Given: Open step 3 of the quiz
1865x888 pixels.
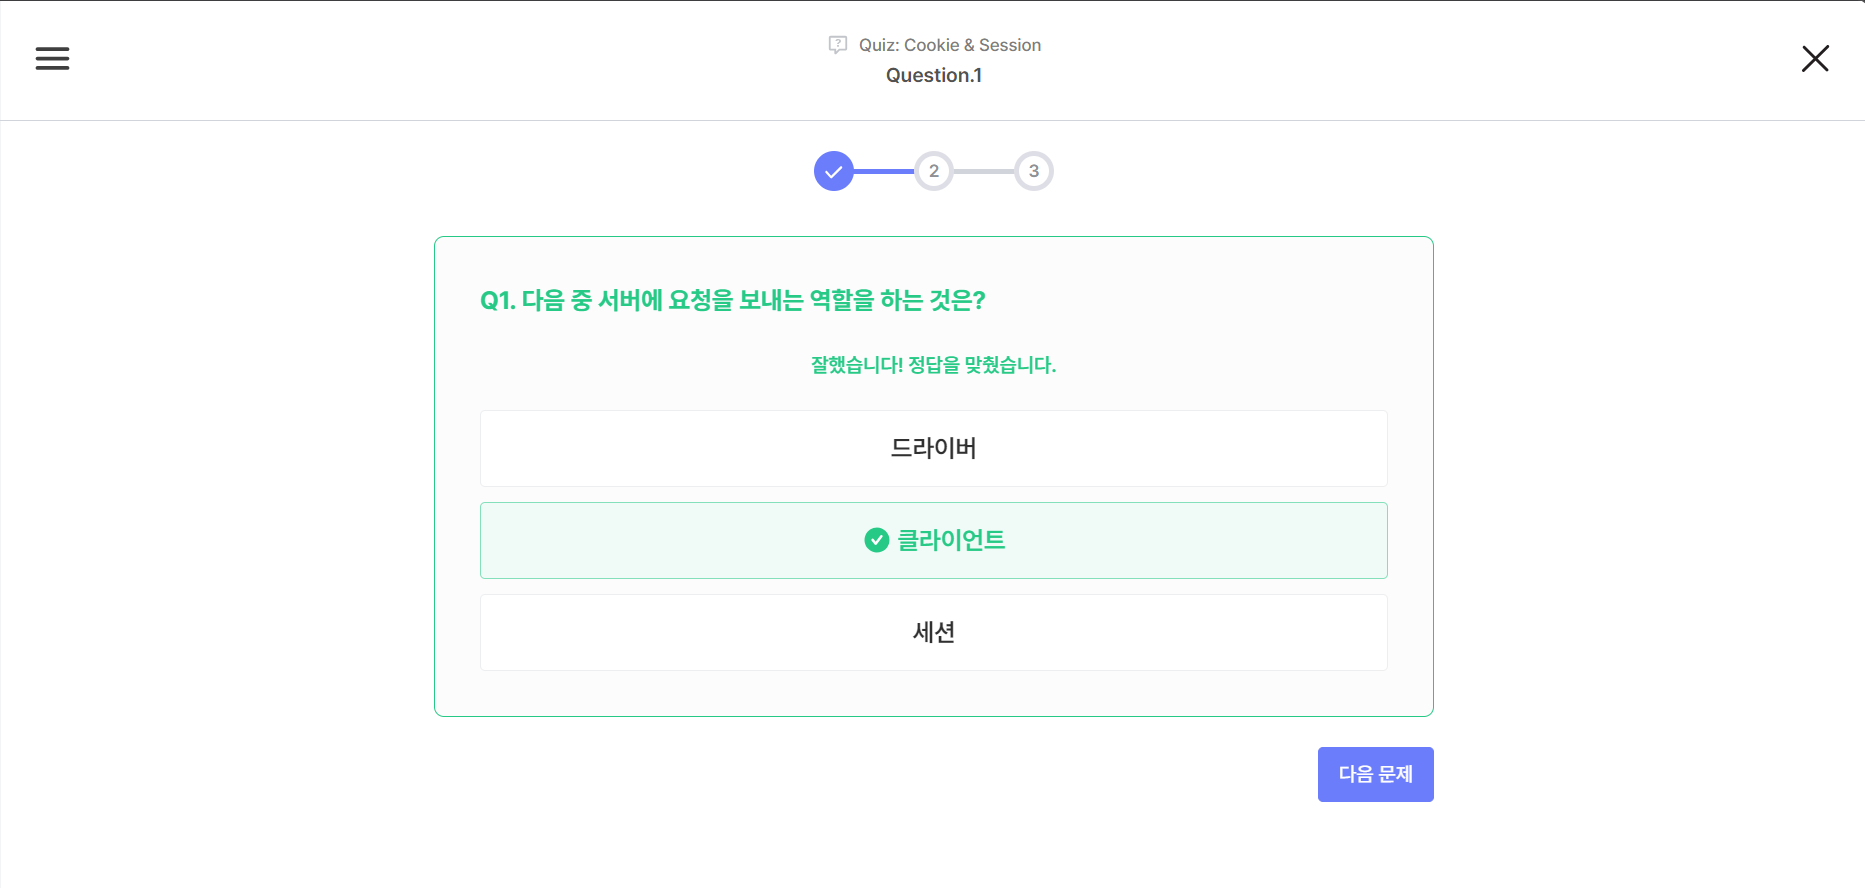Looking at the screenshot, I should click(1033, 170).
